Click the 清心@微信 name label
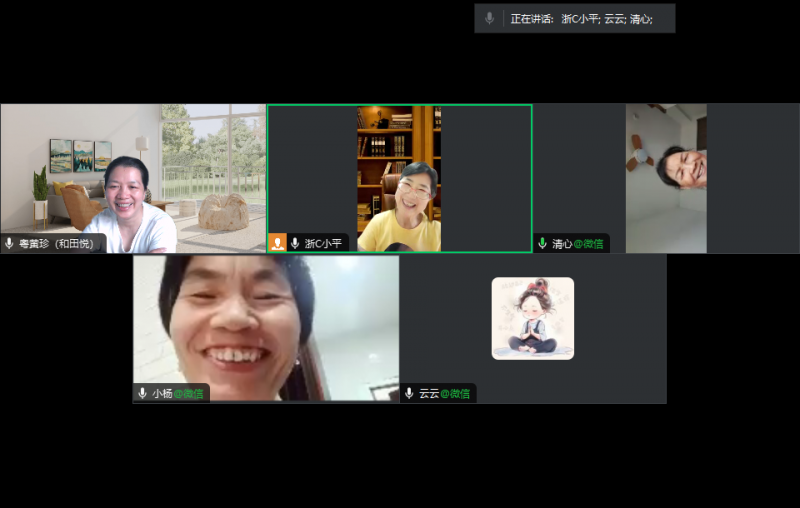The image size is (800, 508). [x=578, y=243]
